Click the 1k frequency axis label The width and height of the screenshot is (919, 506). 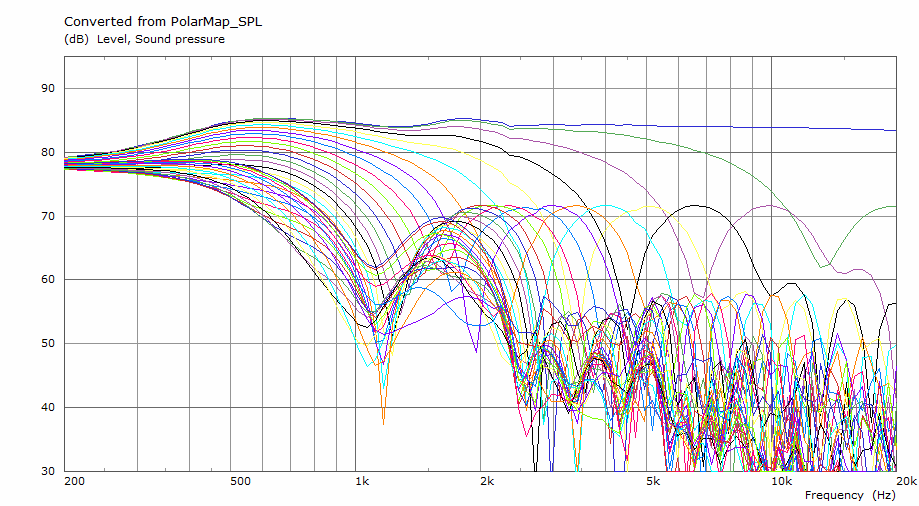[362, 481]
